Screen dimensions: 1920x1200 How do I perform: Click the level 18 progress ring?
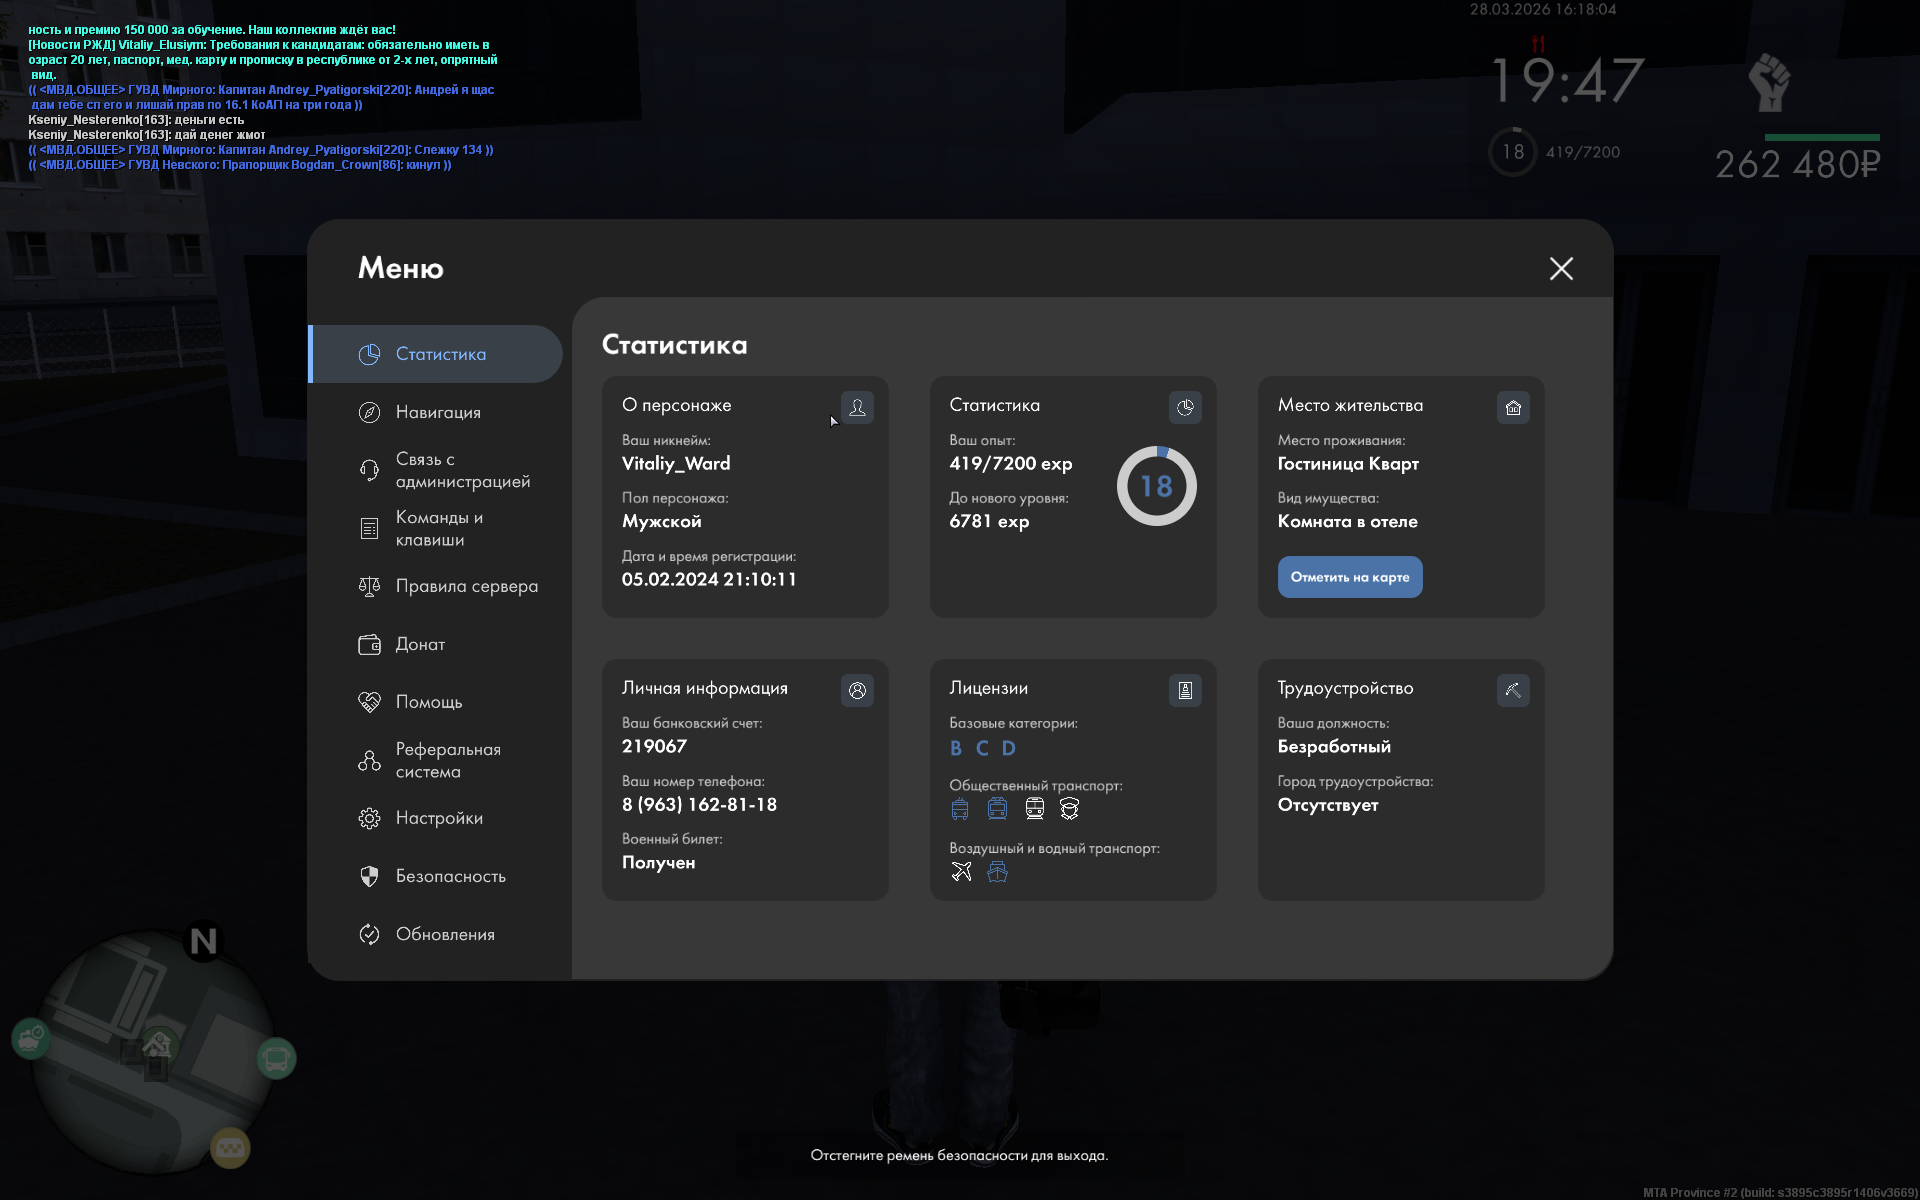1156,486
